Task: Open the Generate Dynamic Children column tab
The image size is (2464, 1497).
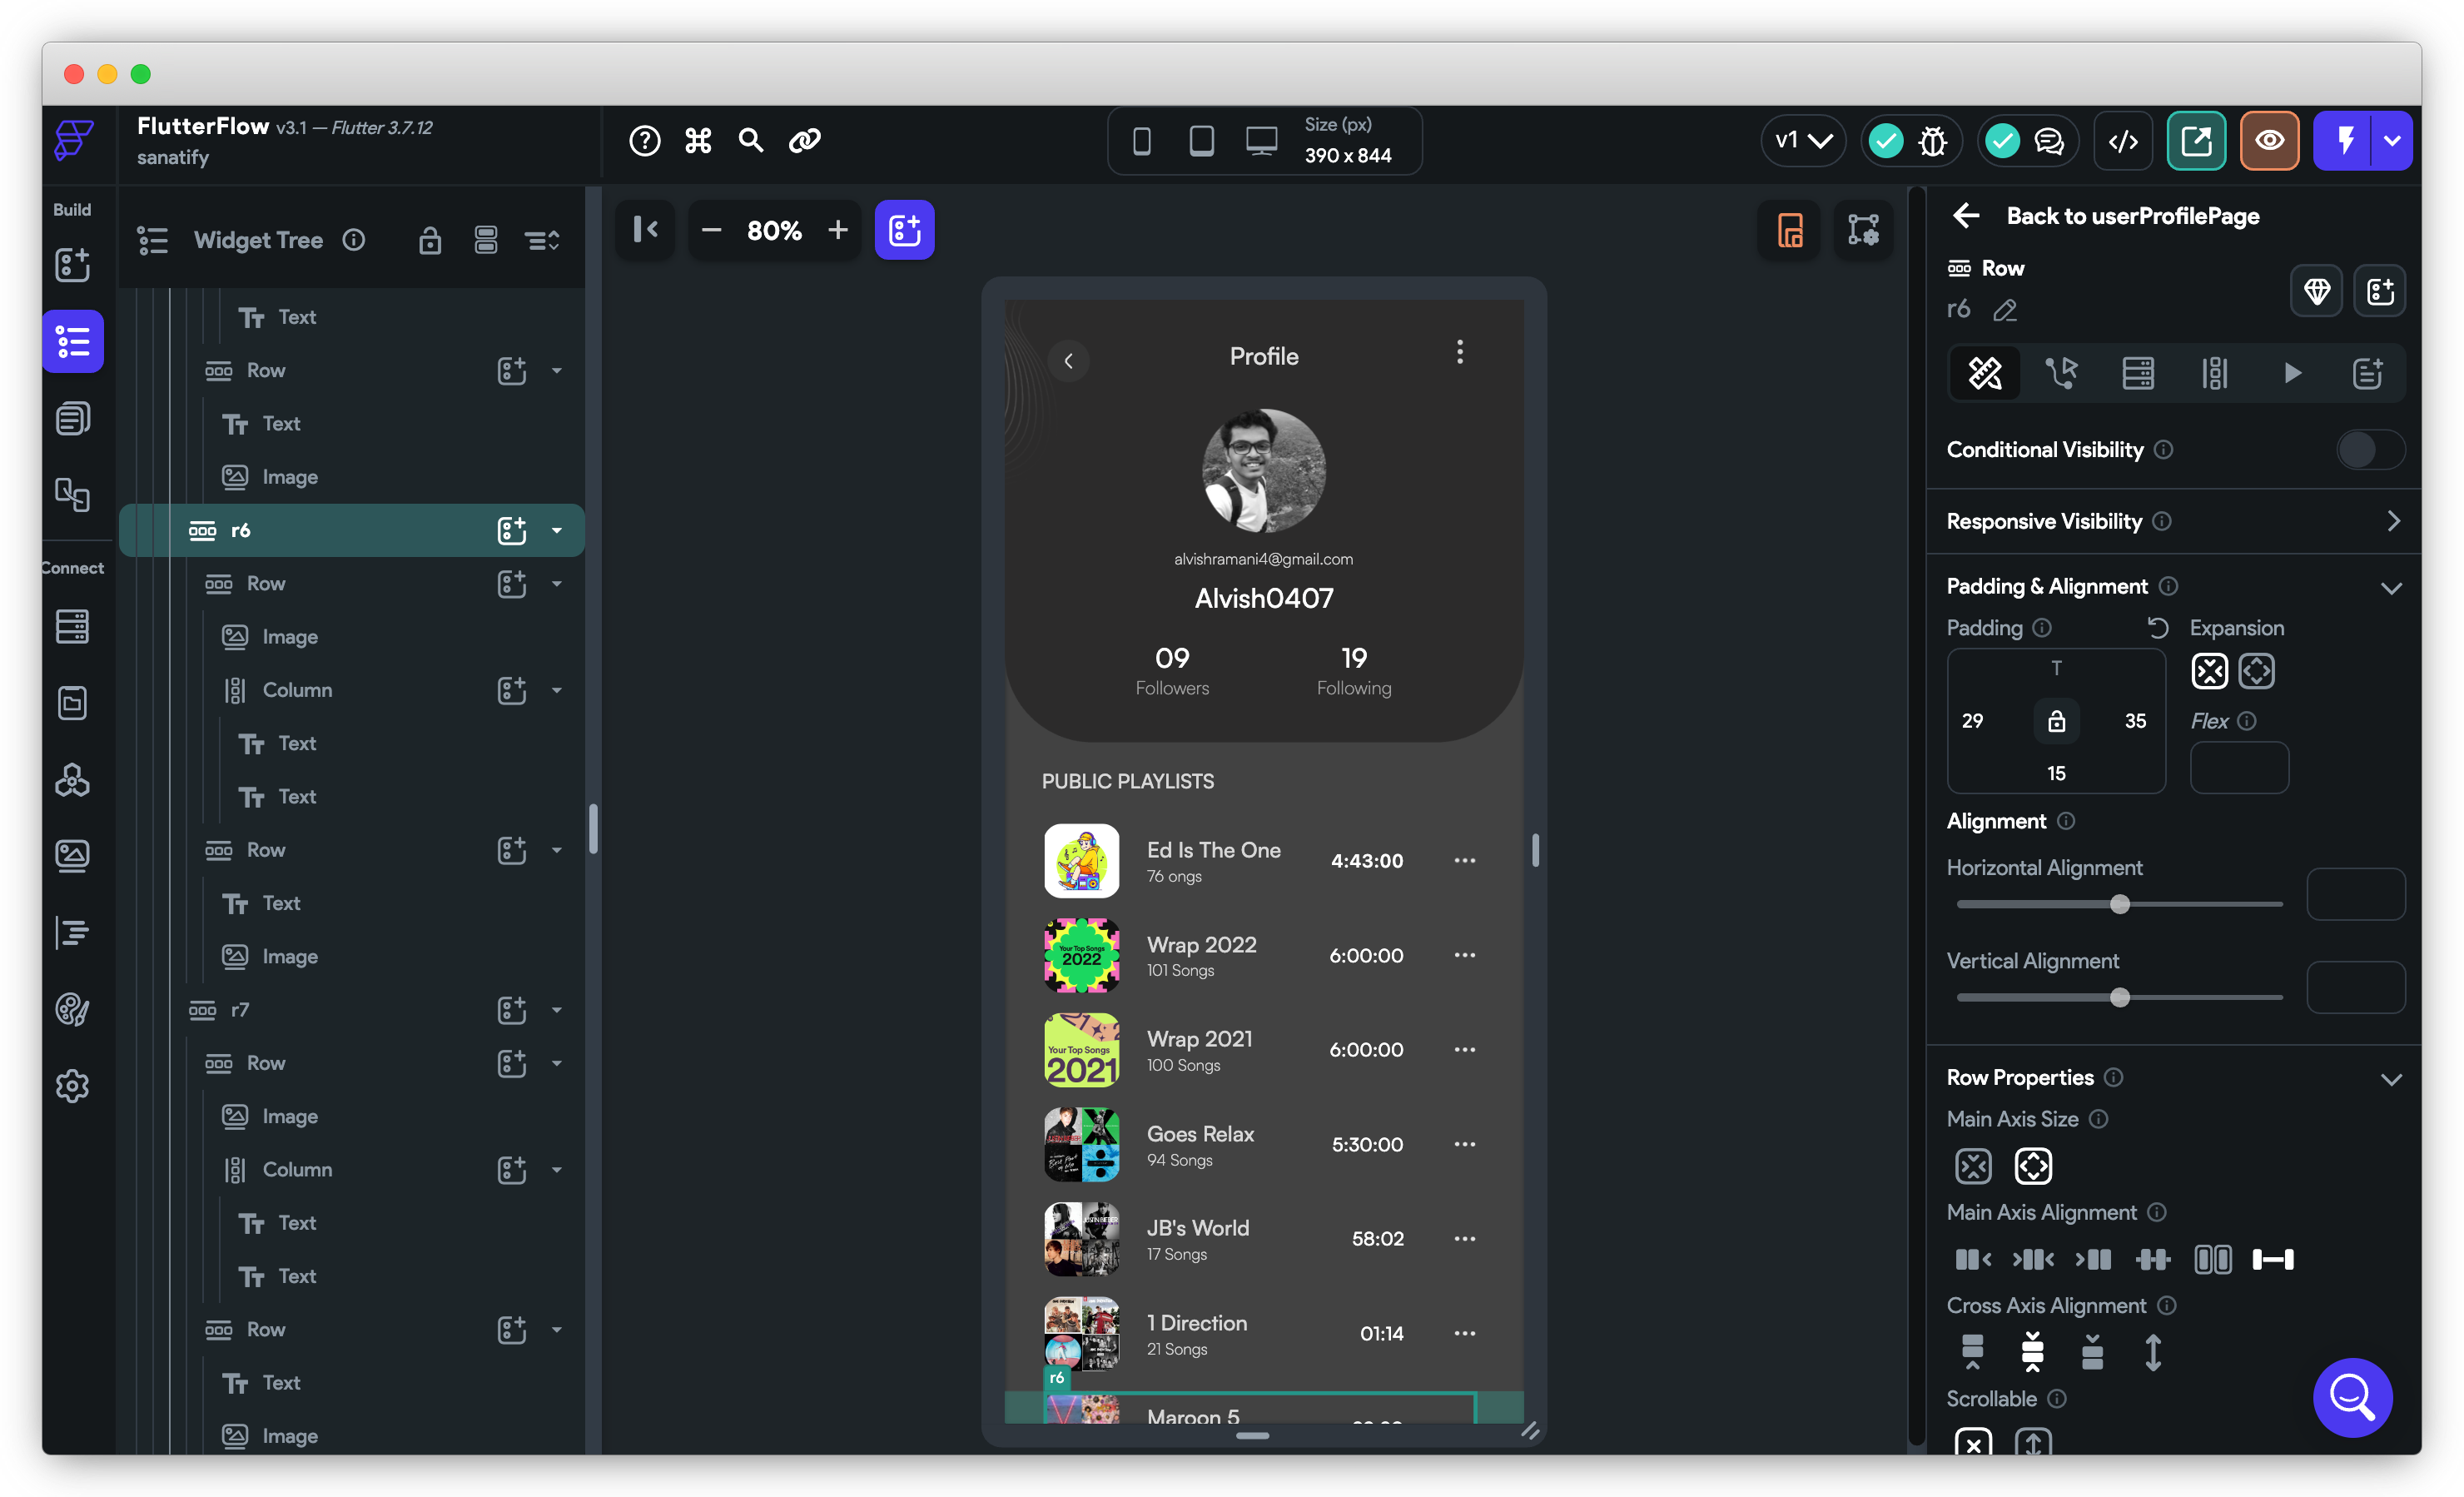Action: pyautogui.click(x=2214, y=373)
